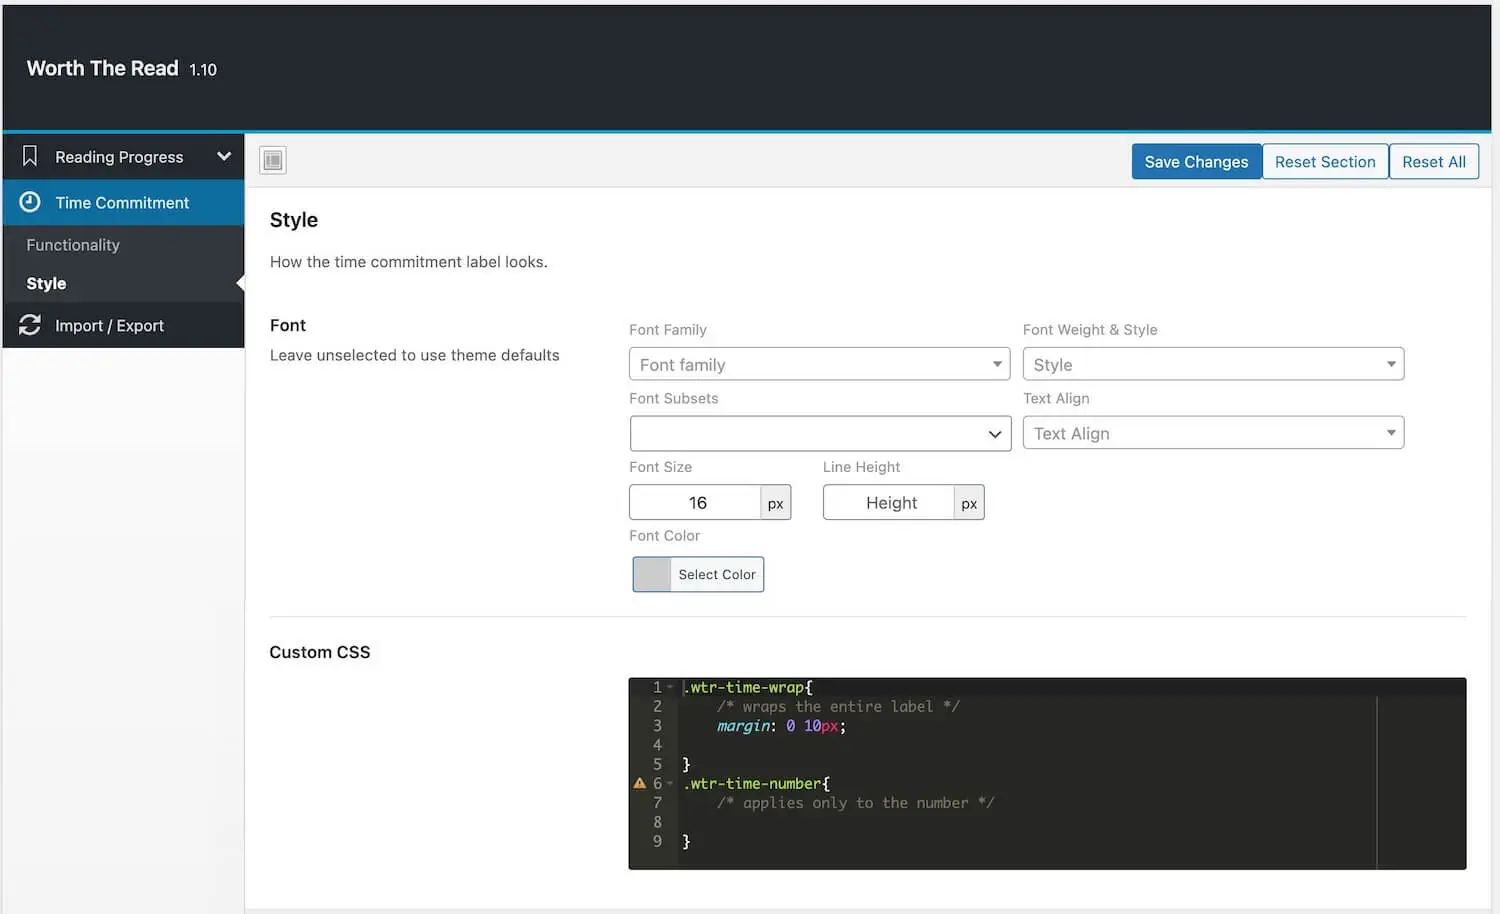Viewport: 1500px width, 914px height.
Task: Click the font color swatch preview
Action: (x=652, y=574)
